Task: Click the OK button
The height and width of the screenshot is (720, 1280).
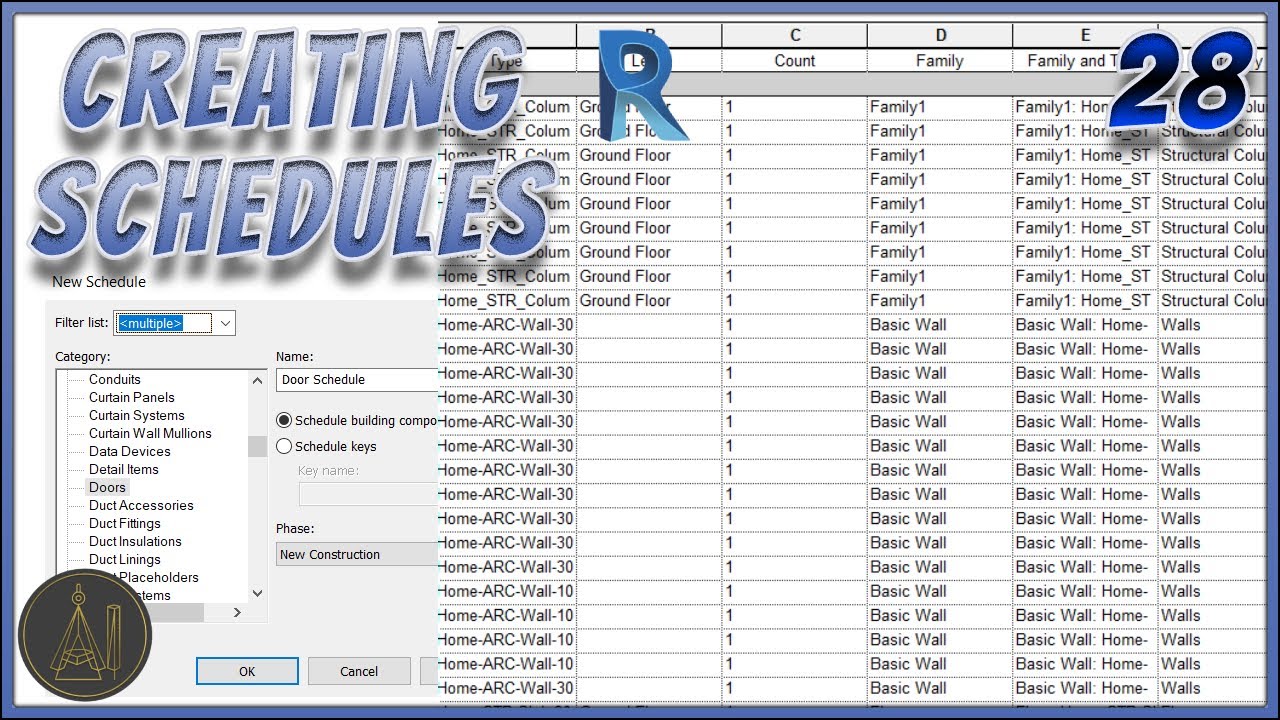Action: click(247, 671)
